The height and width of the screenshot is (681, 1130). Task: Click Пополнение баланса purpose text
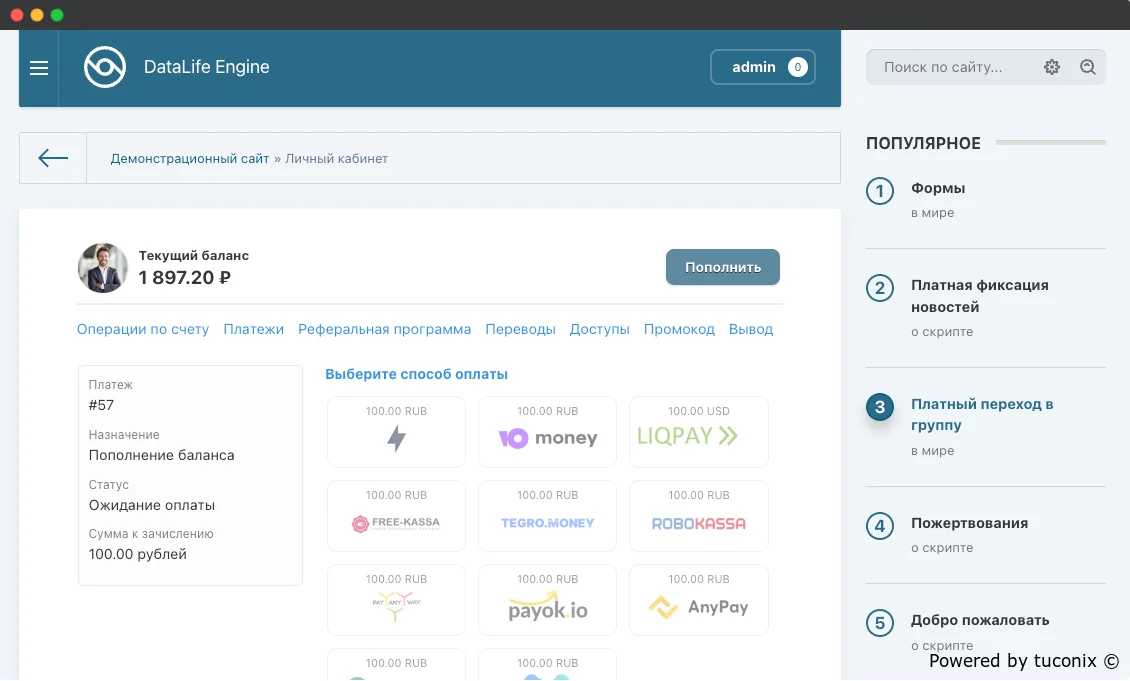pos(161,455)
